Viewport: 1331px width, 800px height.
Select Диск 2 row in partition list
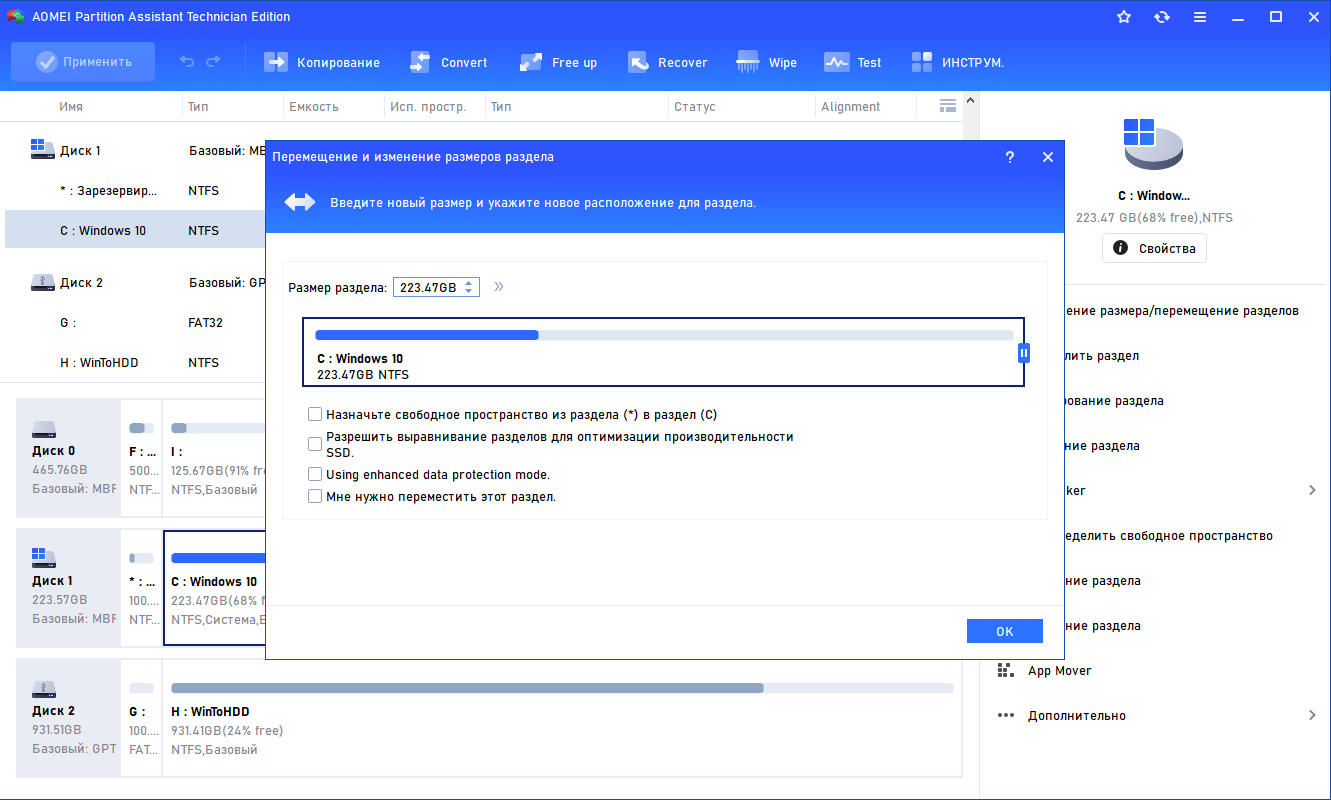135,283
